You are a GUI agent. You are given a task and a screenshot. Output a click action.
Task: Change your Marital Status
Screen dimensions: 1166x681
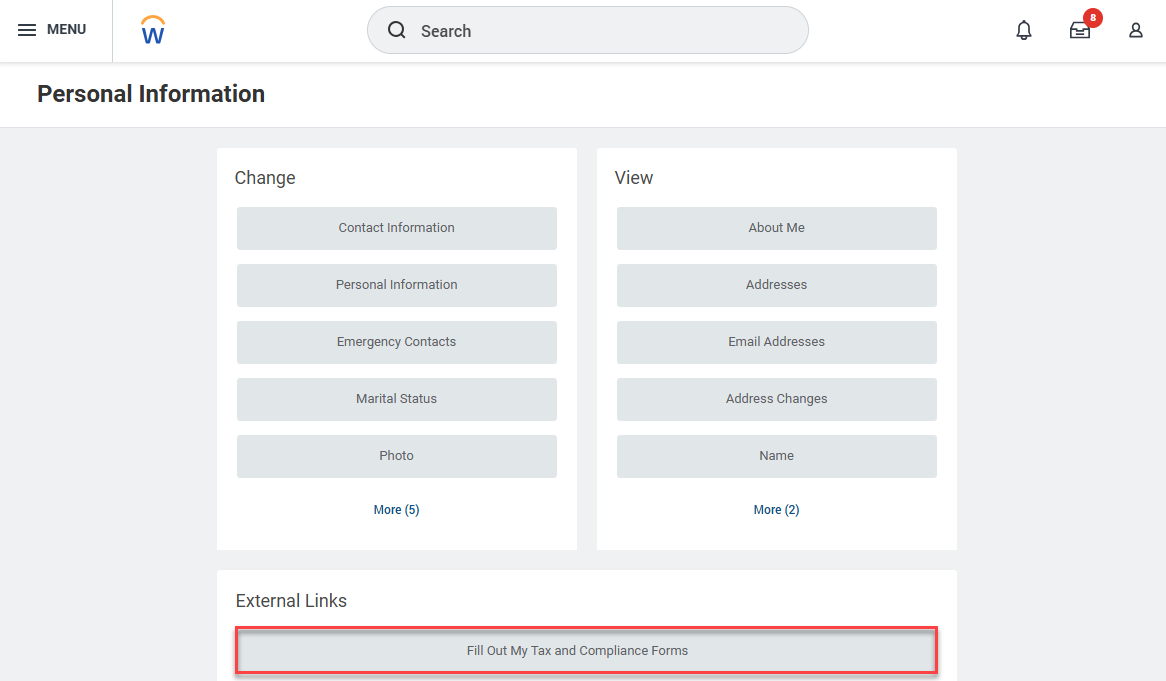click(x=396, y=399)
